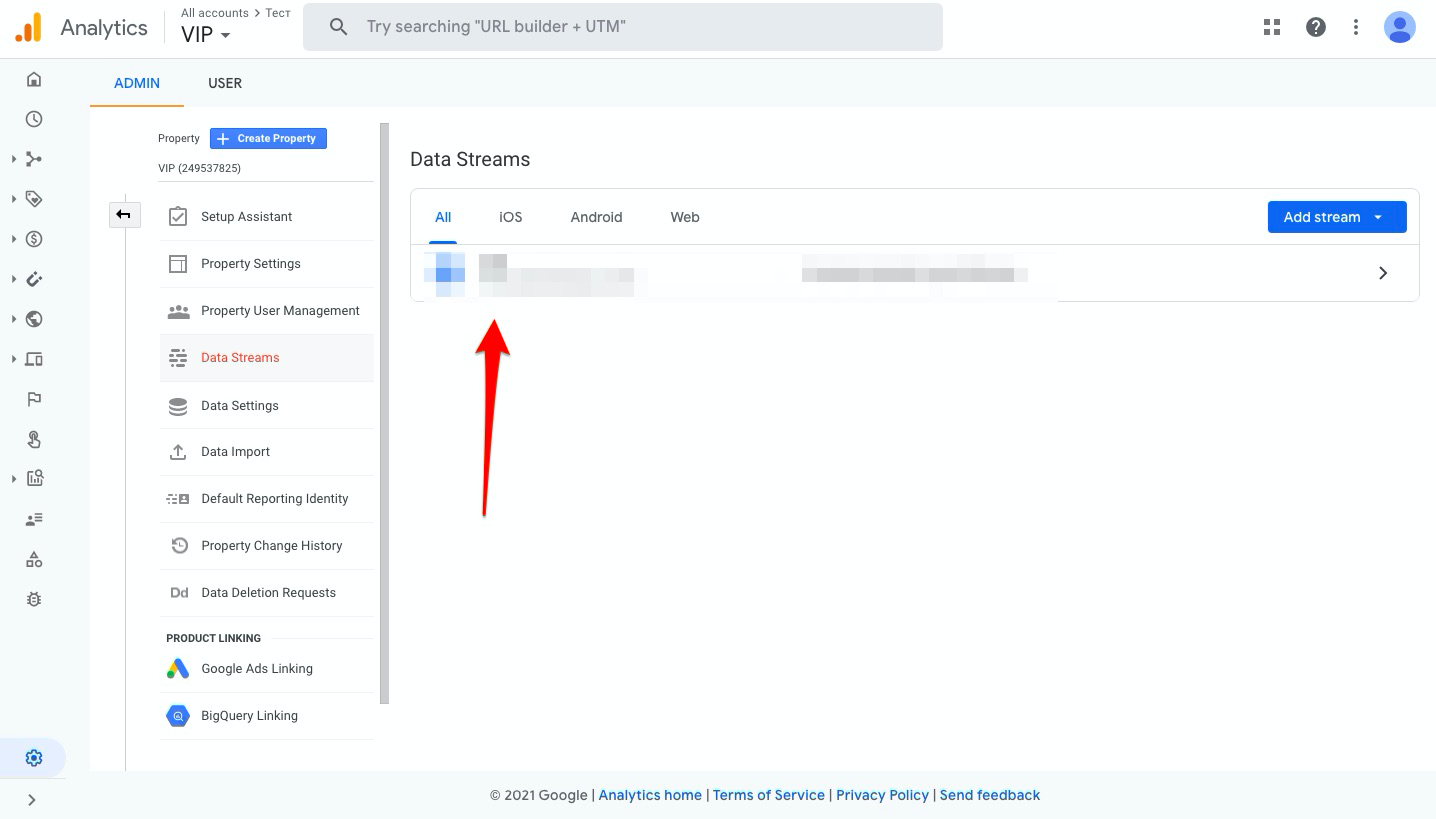Click the Create Property button
This screenshot has width=1436, height=819.
coord(268,138)
